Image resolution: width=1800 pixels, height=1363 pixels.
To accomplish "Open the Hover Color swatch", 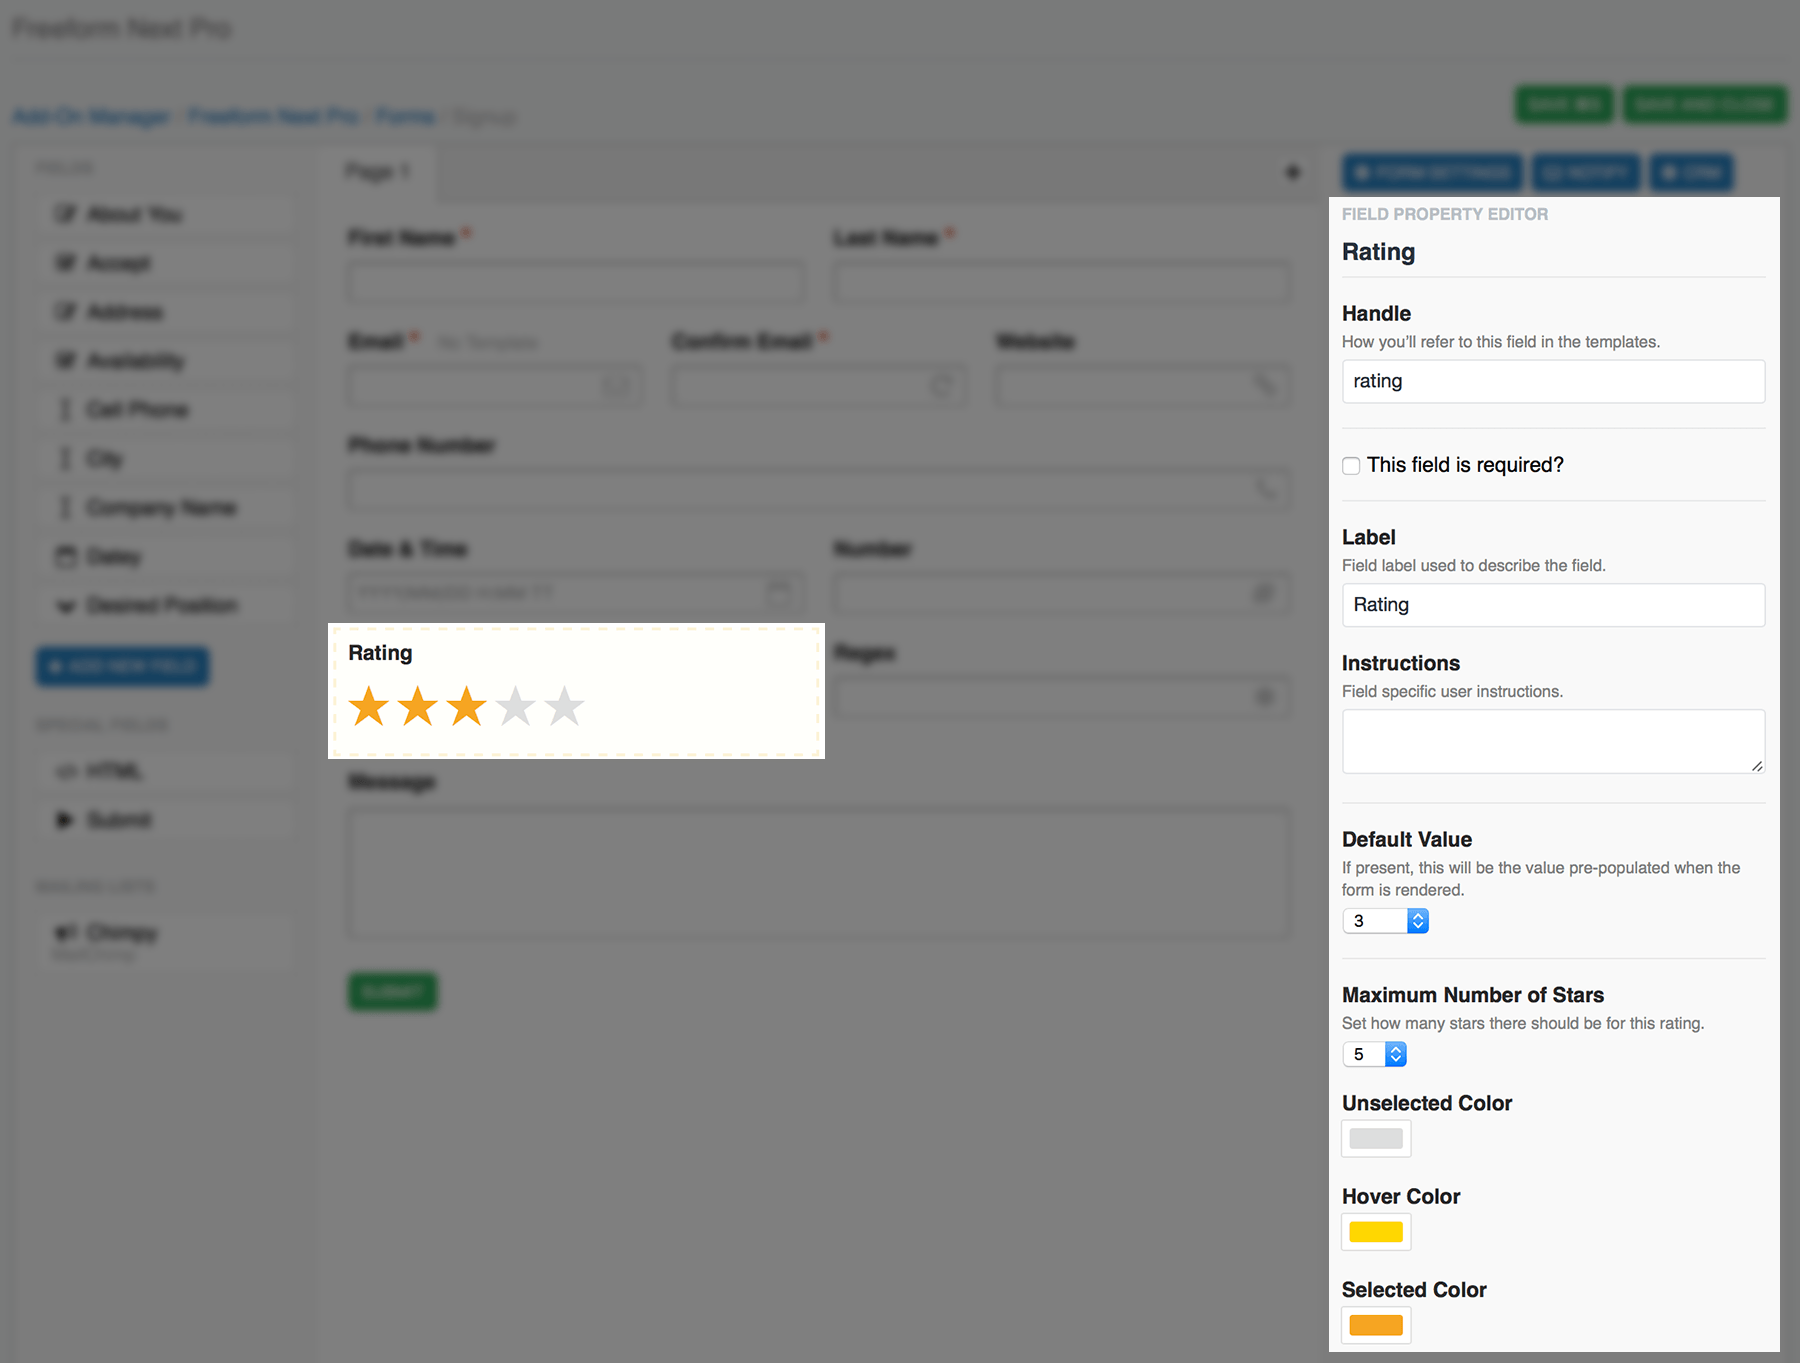I will (1376, 1231).
